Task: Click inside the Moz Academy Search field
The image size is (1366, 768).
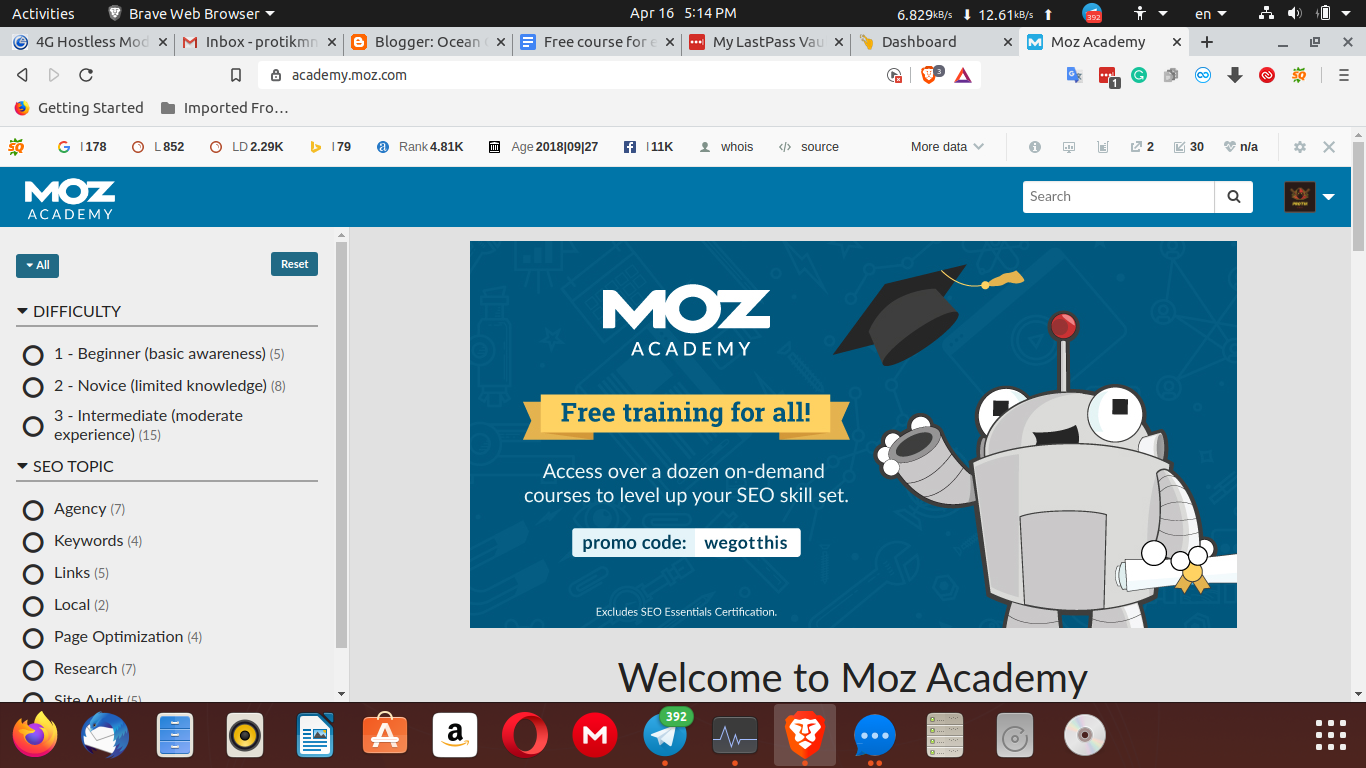Action: tap(1118, 197)
